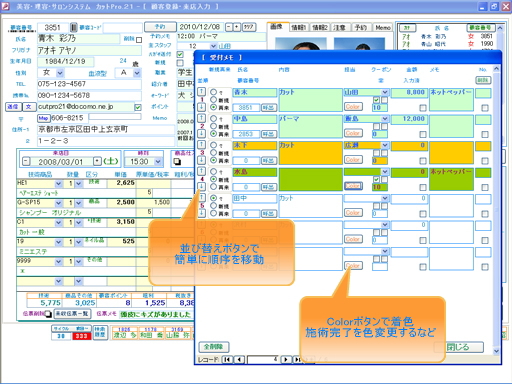Open staff dropdown in 水島 row
This screenshot has height=384, width=512.
(385, 172)
